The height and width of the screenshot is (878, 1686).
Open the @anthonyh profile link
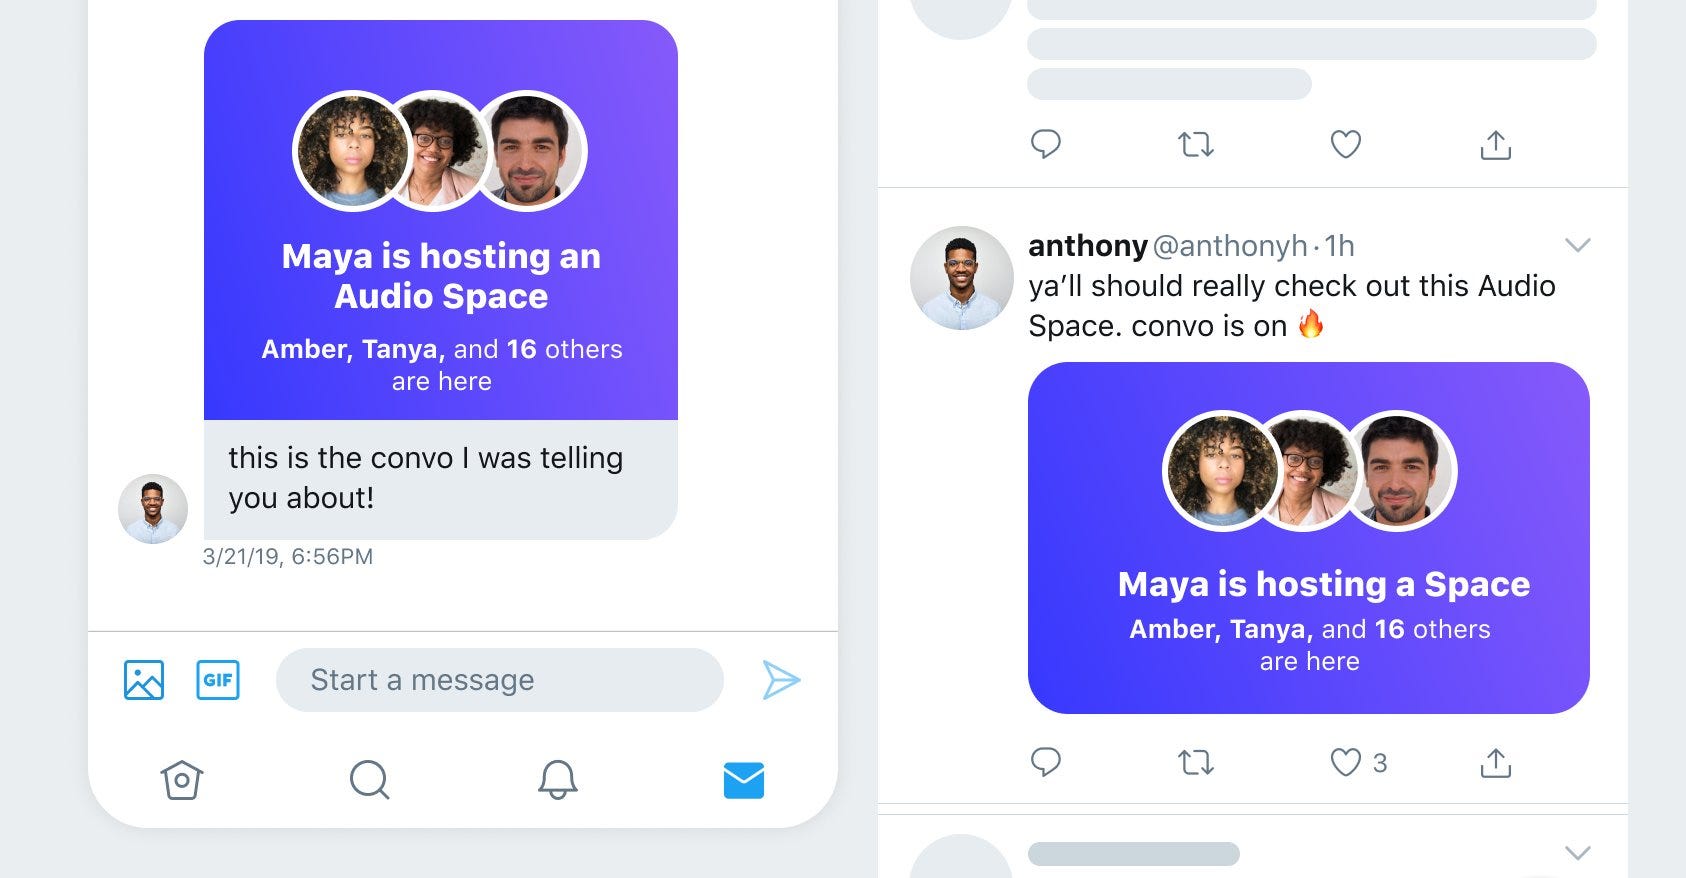click(1230, 245)
